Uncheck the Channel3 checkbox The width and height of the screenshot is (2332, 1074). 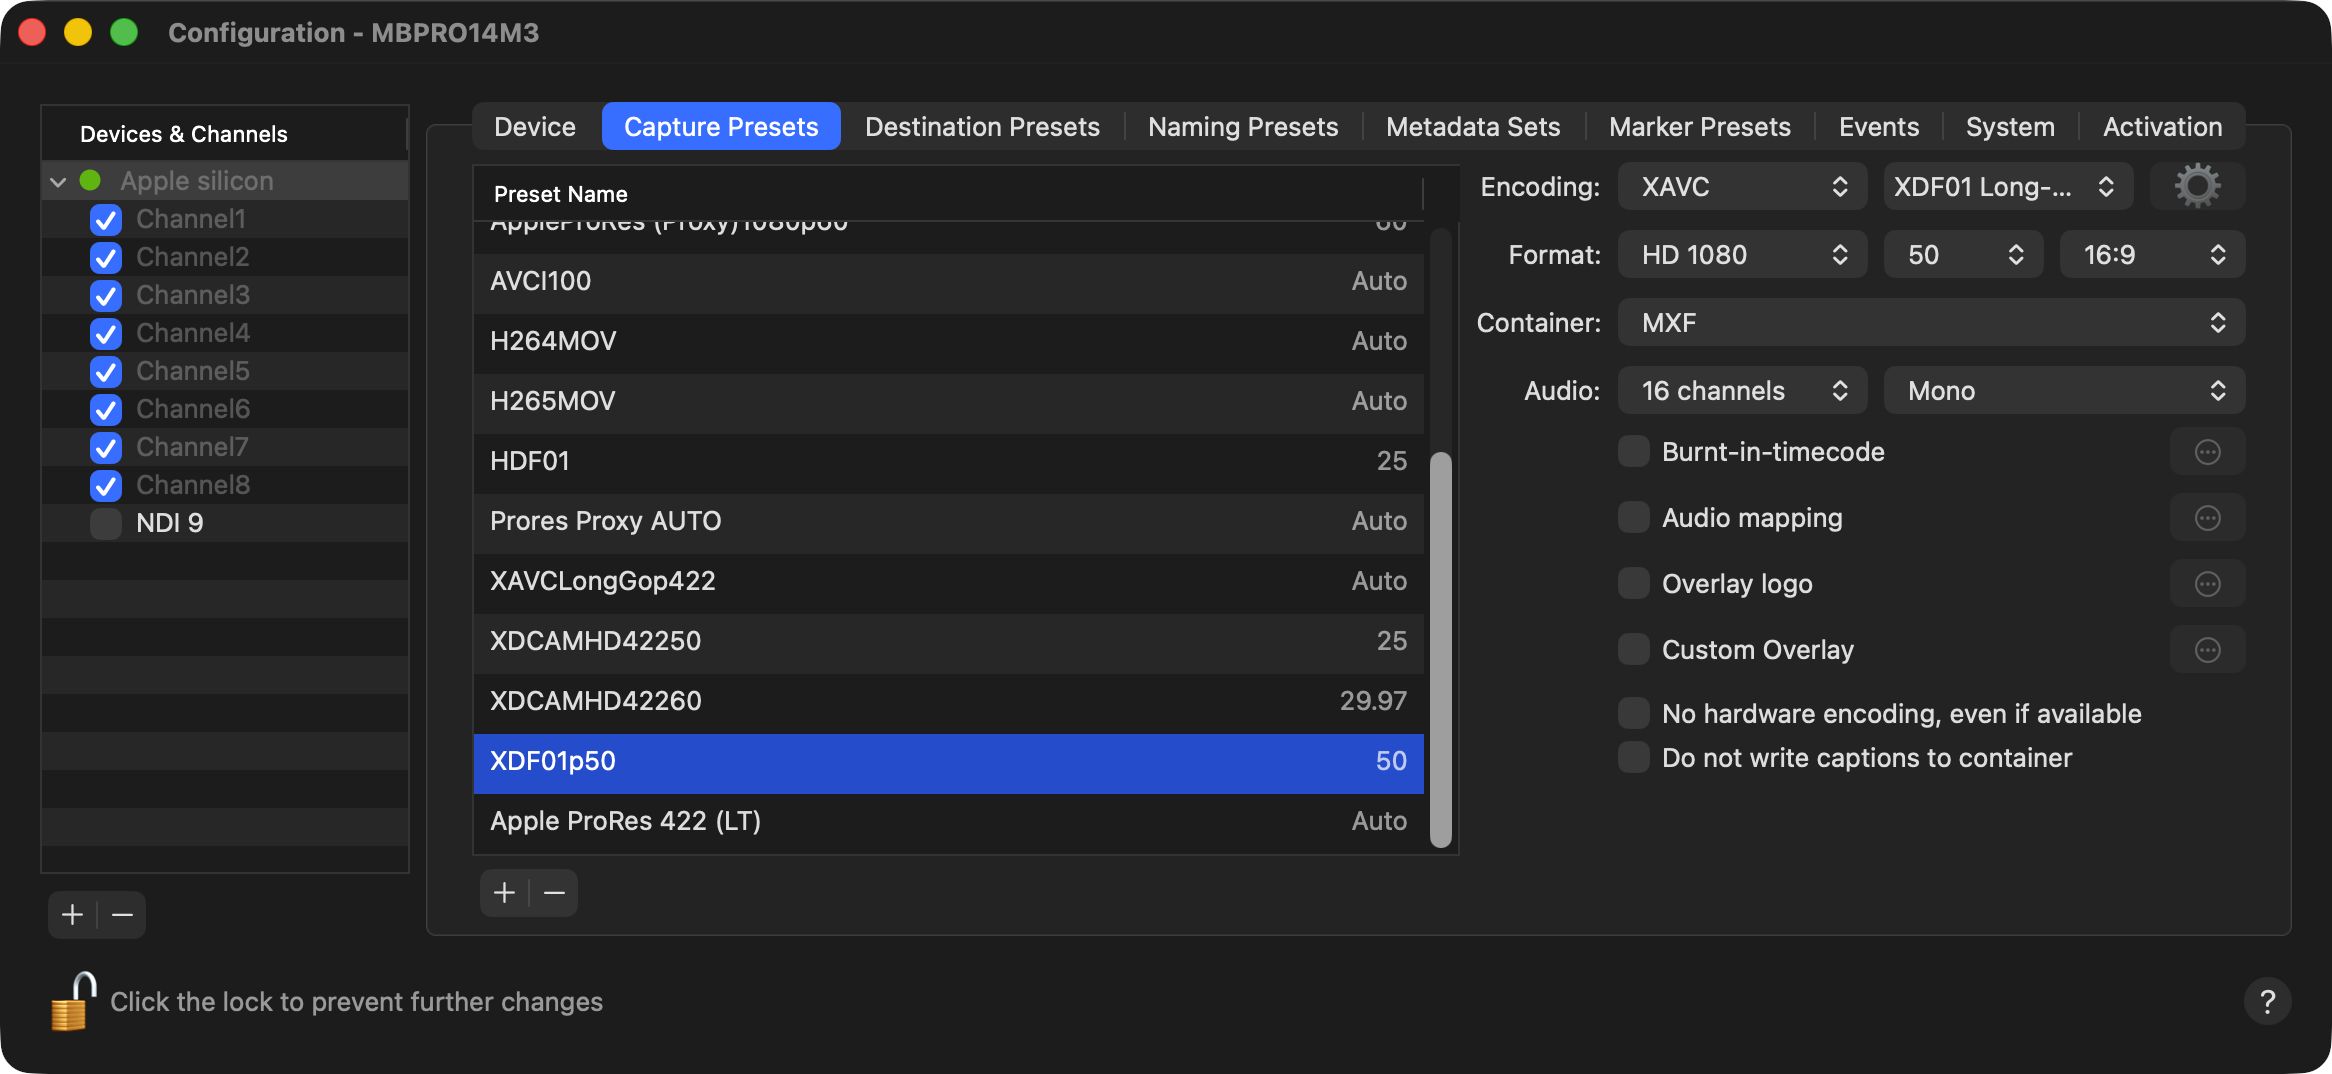point(105,296)
